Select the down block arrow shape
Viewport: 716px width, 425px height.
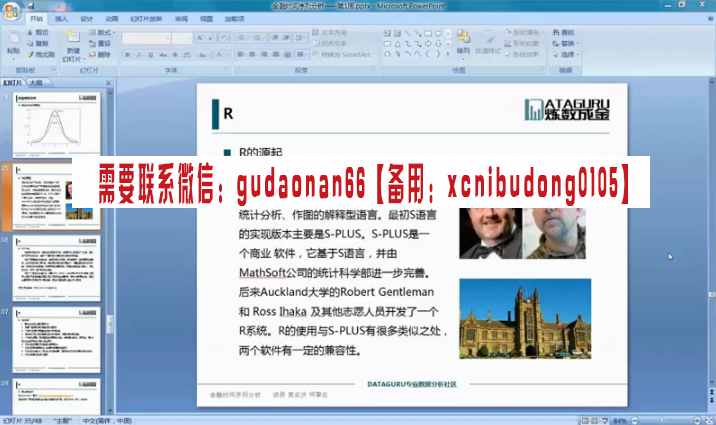point(438,44)
